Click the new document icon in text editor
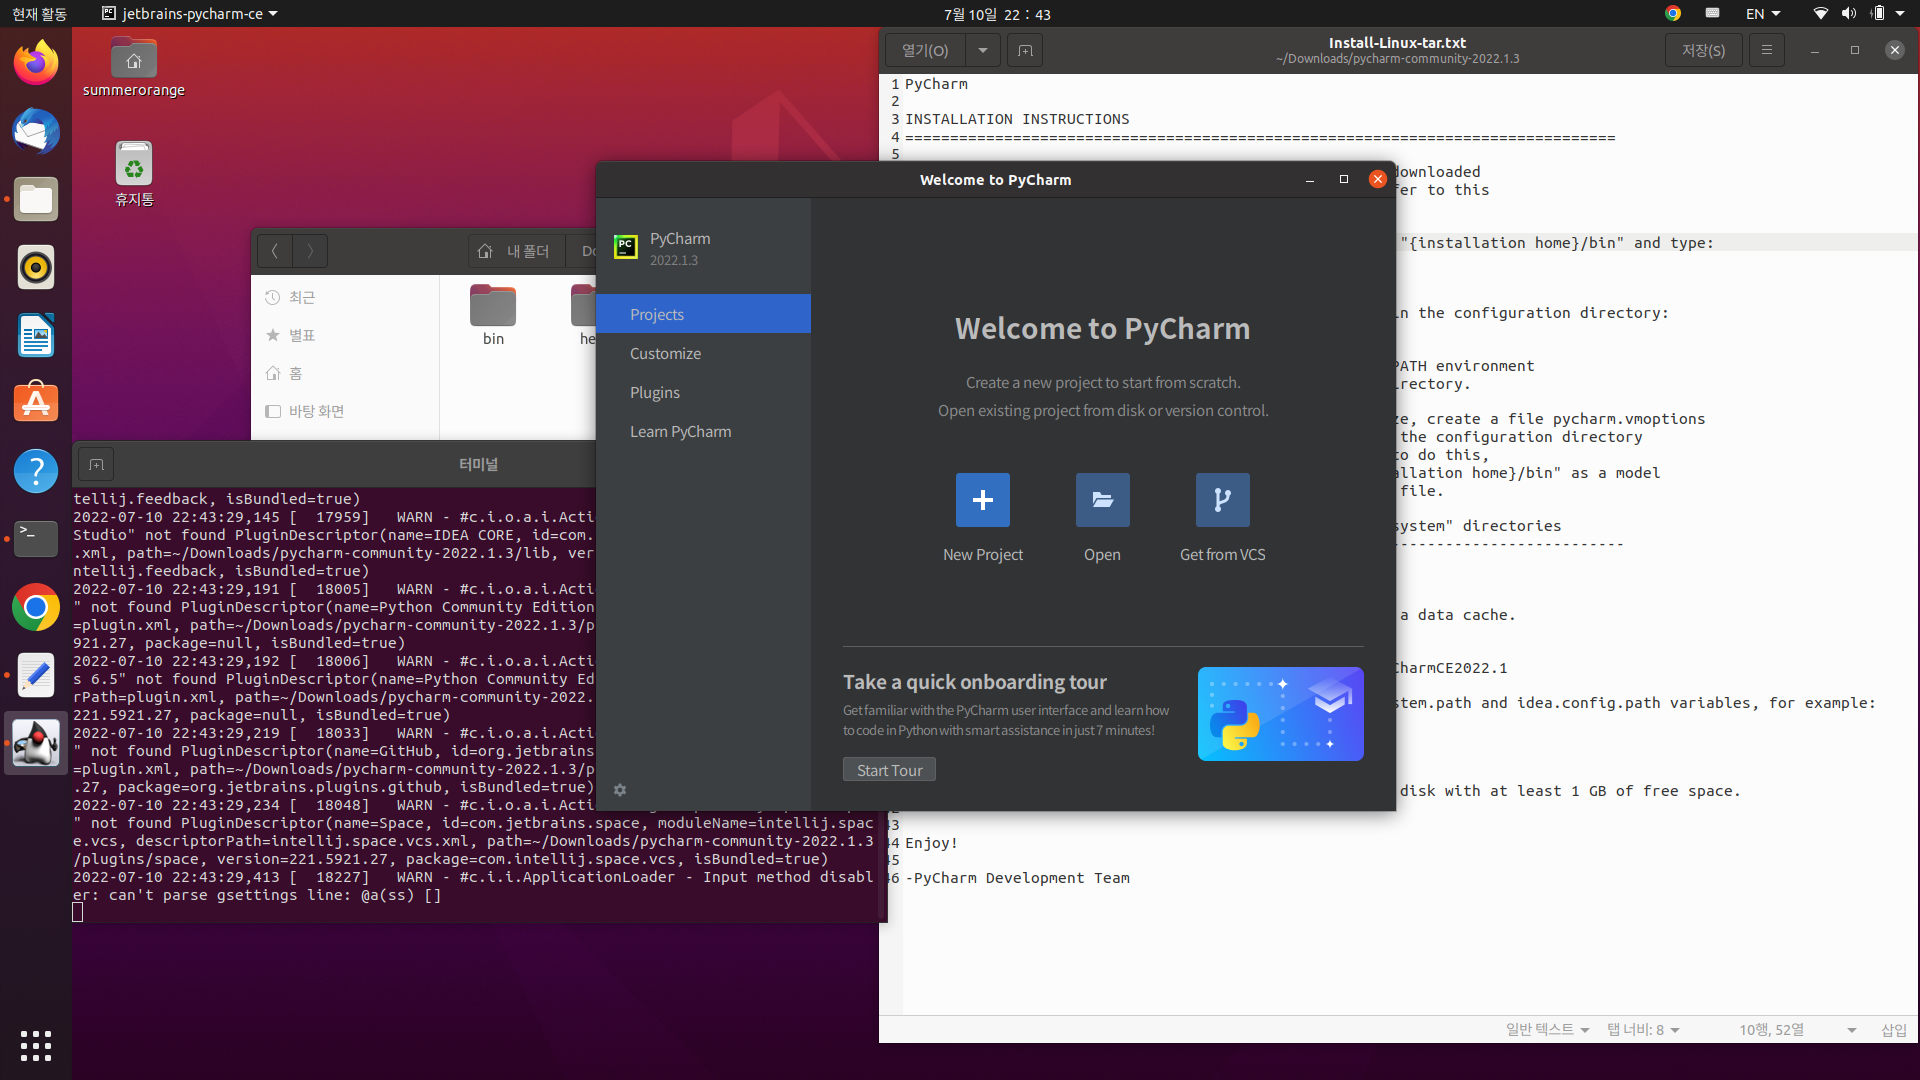Viewport: 1920px width, 1080px height. coord(1025,50)
